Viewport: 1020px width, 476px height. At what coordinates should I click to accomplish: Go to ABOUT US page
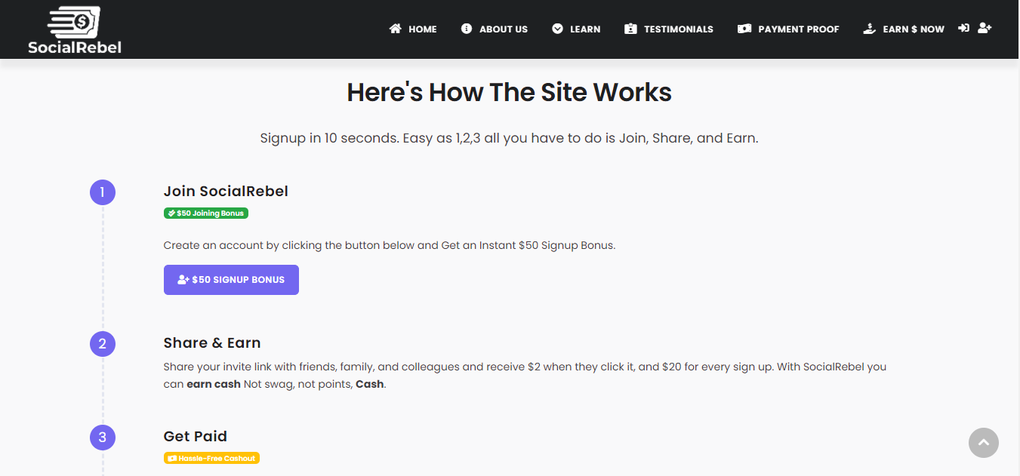tap(503, 29)
